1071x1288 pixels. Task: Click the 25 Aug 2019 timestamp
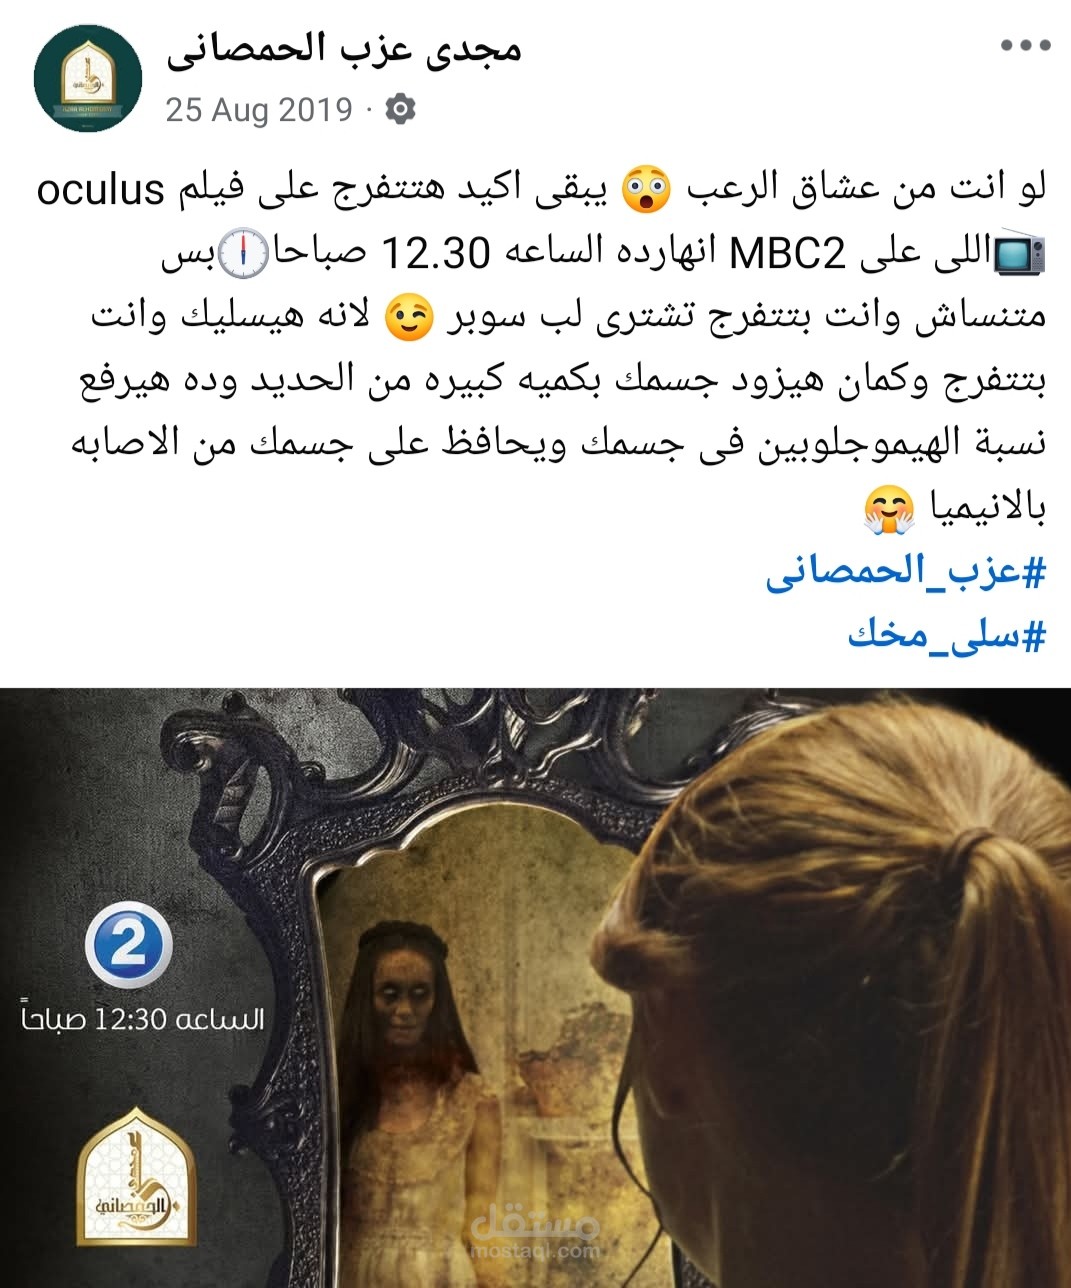(x=259, y=109)
